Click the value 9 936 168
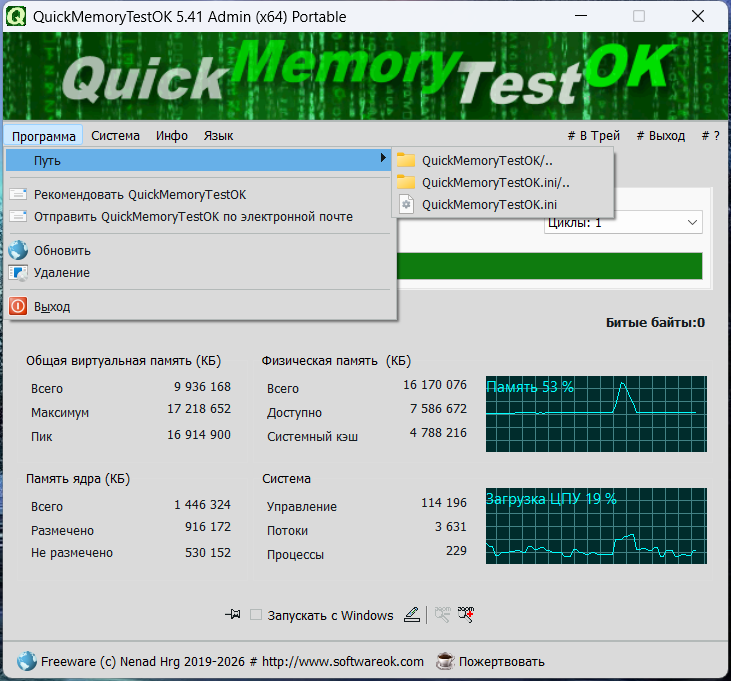Viewport: 731px width, 681px height. (202, 387)
